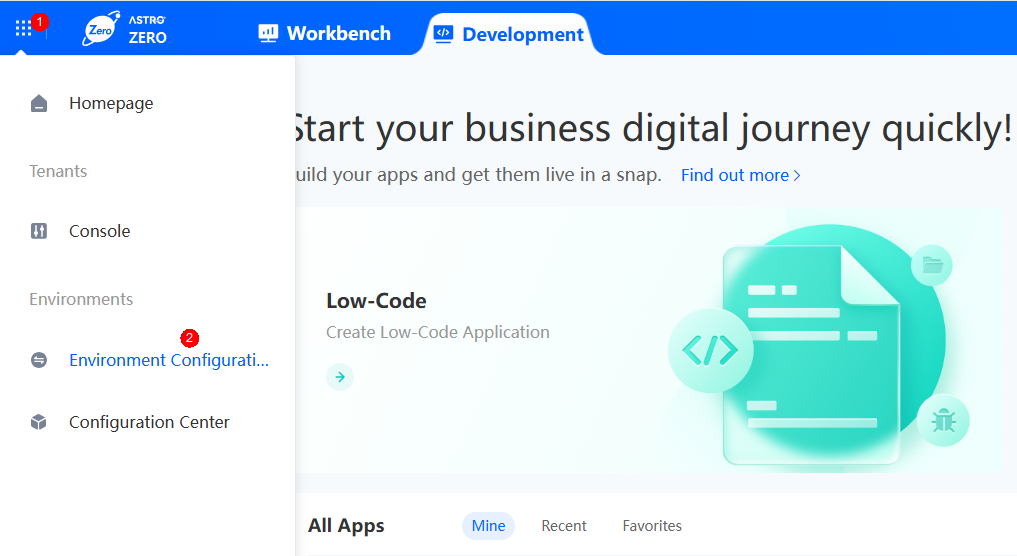Open the app grid menu icon
This screenshot has height=556, width=1017.
(23, 28)
